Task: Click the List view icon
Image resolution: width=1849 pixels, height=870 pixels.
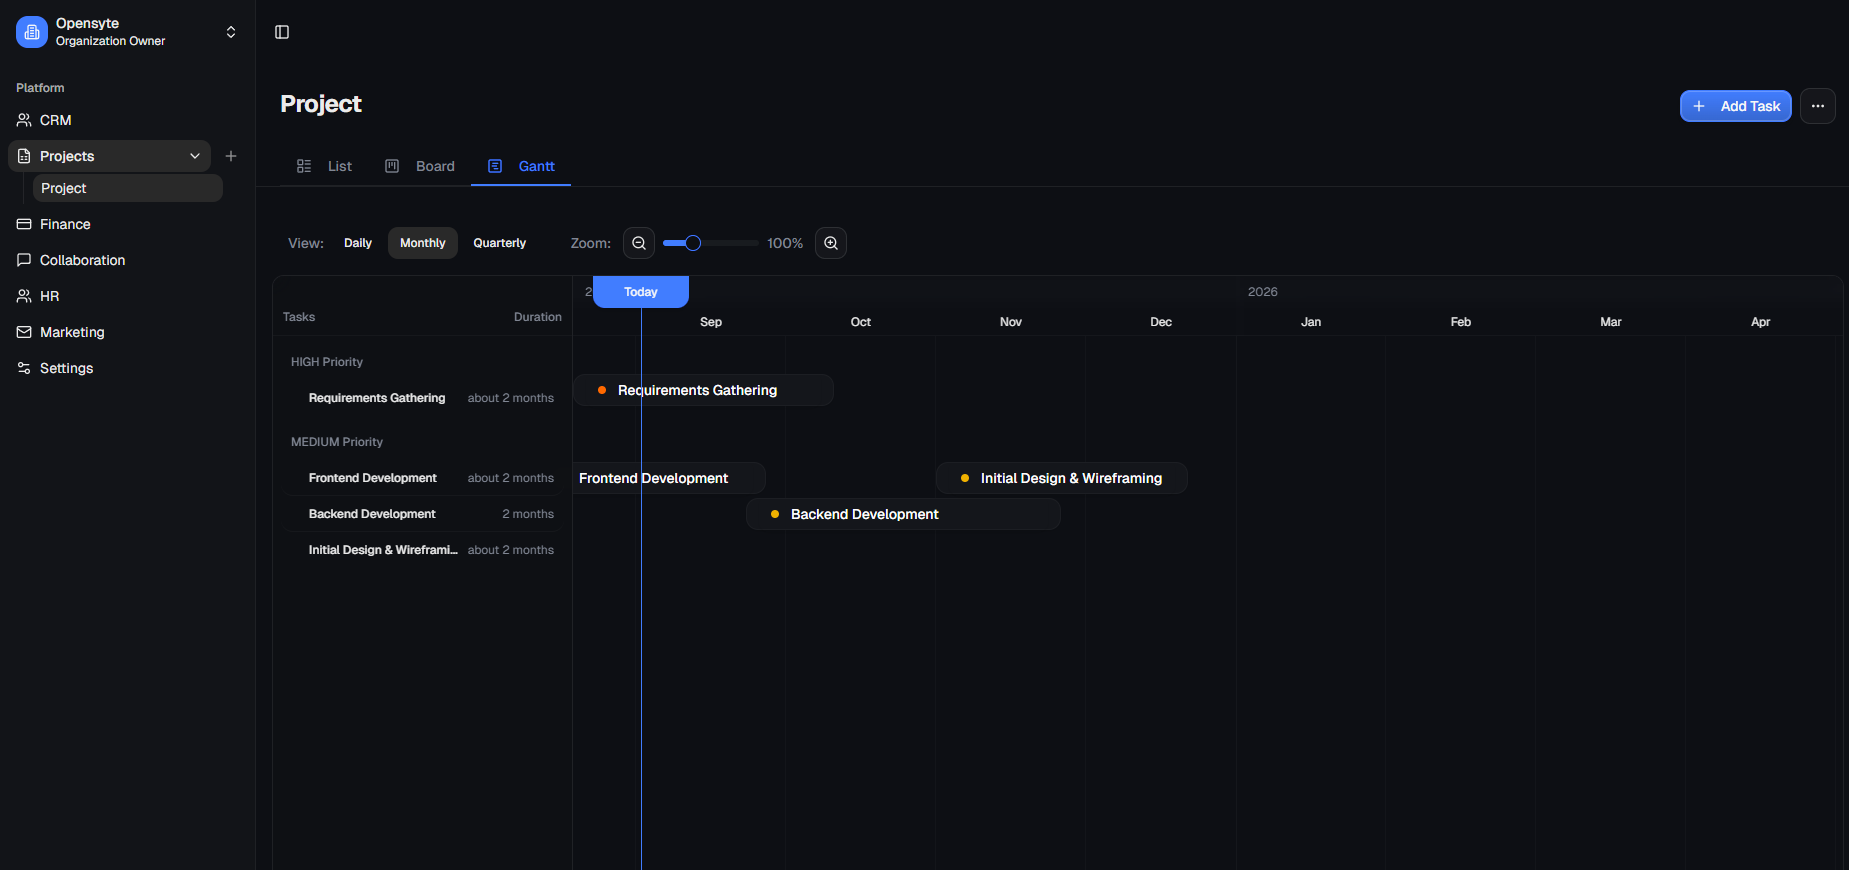Action: tap(304, 166)
